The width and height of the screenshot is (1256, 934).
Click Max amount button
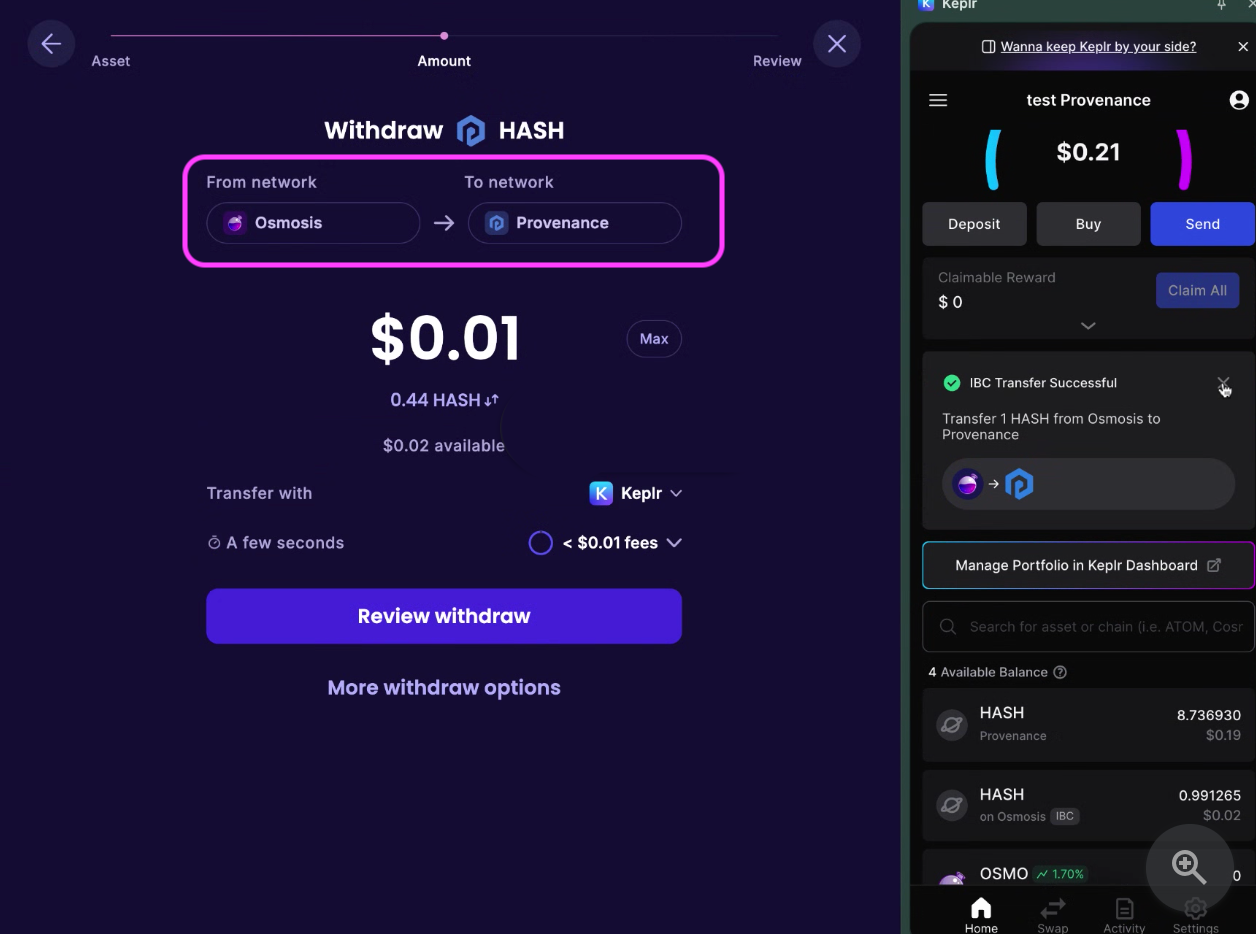(654, 339)
